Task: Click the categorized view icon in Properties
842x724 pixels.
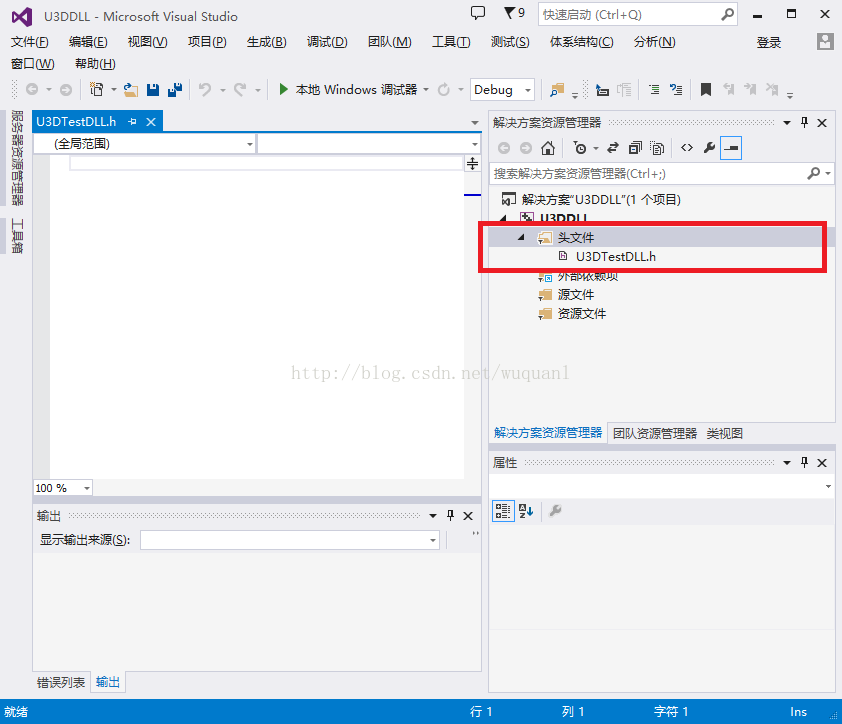Action: 503,511
